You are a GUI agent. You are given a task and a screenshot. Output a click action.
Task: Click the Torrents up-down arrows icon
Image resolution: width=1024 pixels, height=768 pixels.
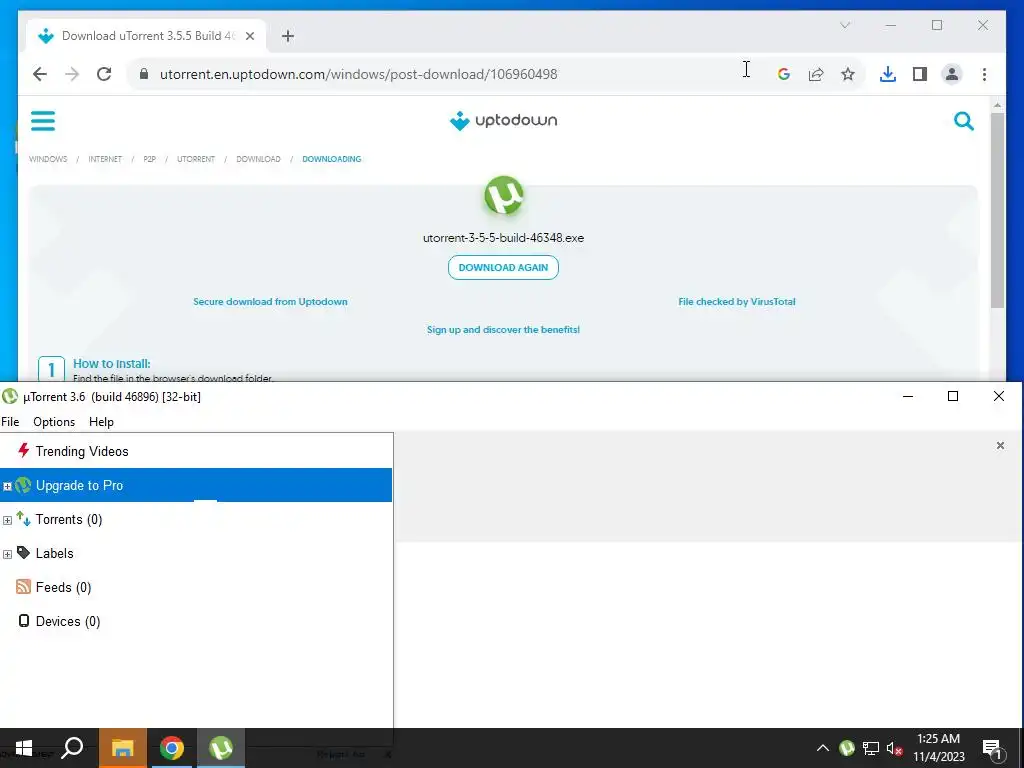tap(24, 519)
